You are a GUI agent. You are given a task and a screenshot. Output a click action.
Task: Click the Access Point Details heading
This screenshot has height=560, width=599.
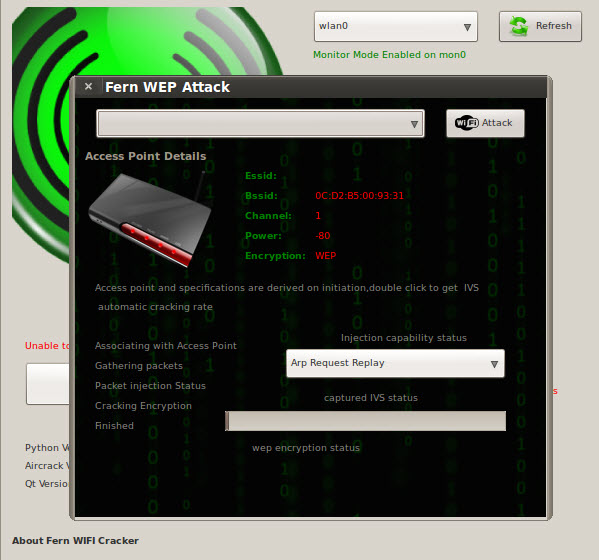pyautogui.click(x=146, y=156)
